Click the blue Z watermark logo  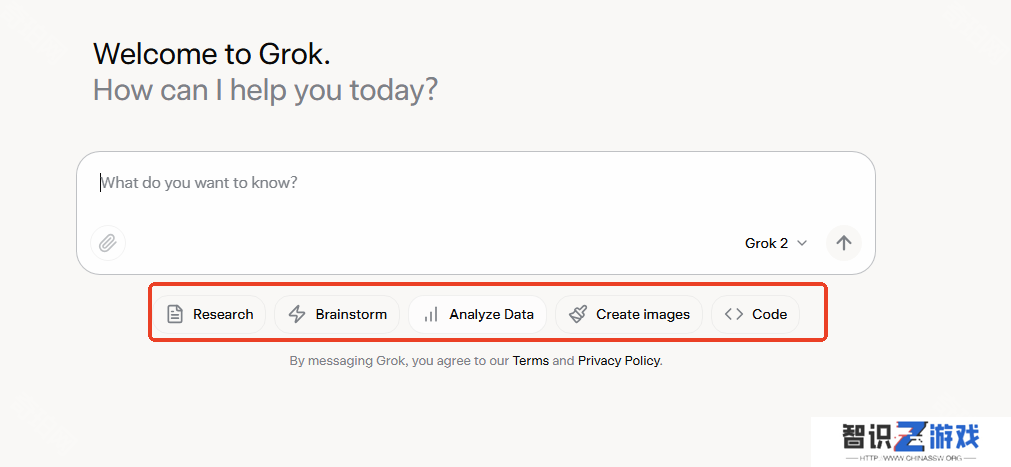[913, 437]
